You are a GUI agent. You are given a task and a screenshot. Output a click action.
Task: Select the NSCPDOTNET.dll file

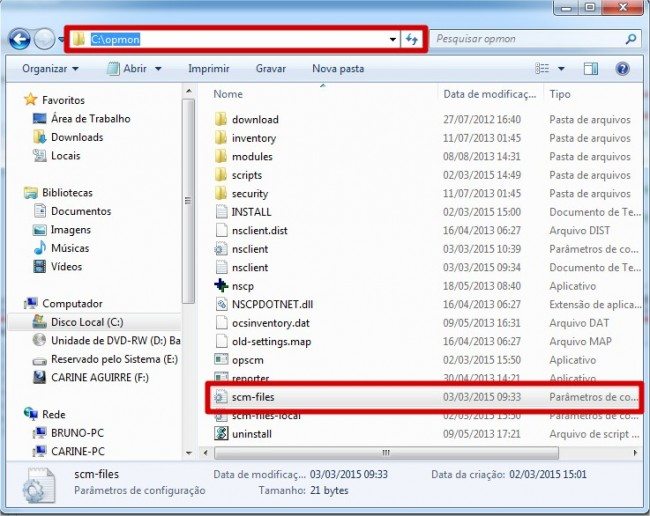271,304
